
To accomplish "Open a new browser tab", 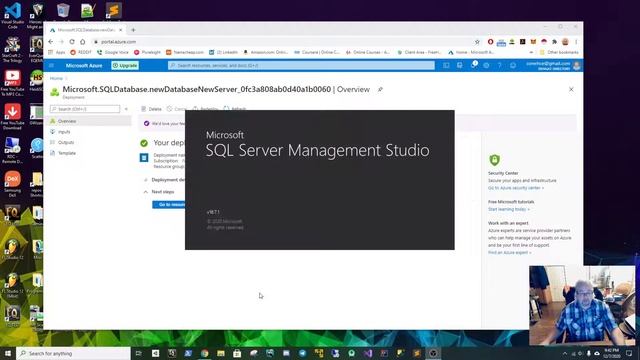I will point(133,30).
